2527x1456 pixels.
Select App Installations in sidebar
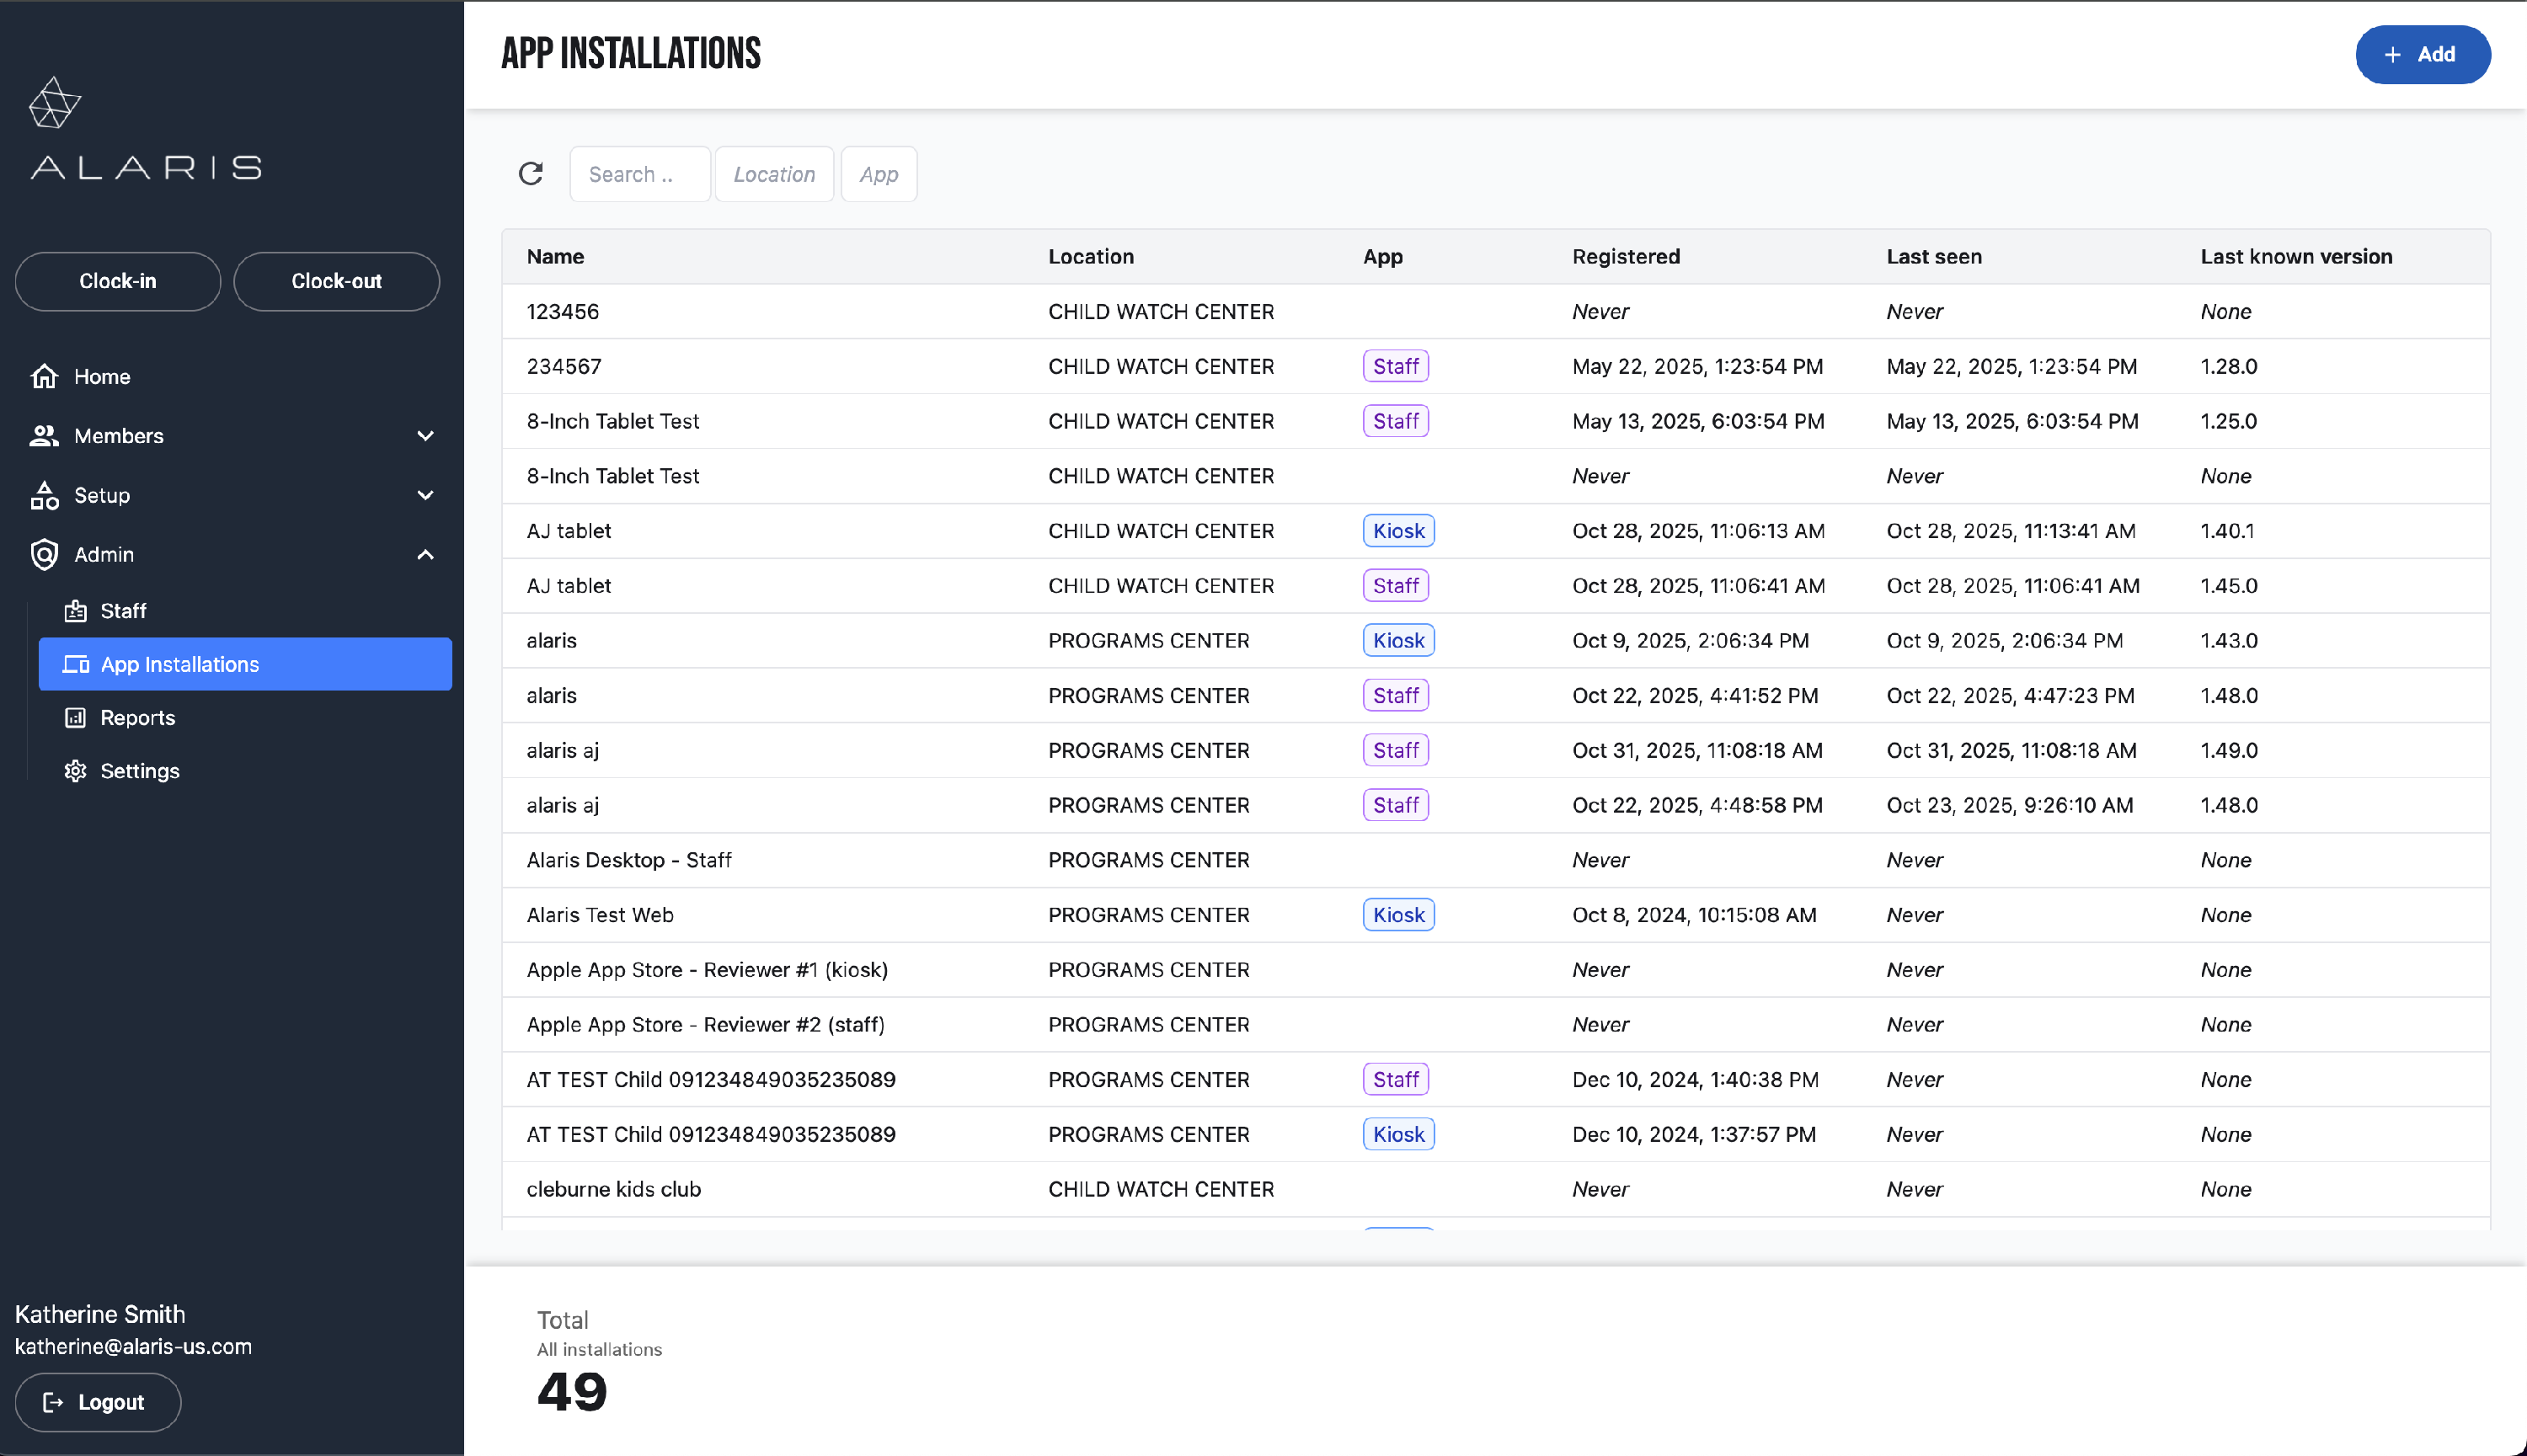tap(245, 664)
